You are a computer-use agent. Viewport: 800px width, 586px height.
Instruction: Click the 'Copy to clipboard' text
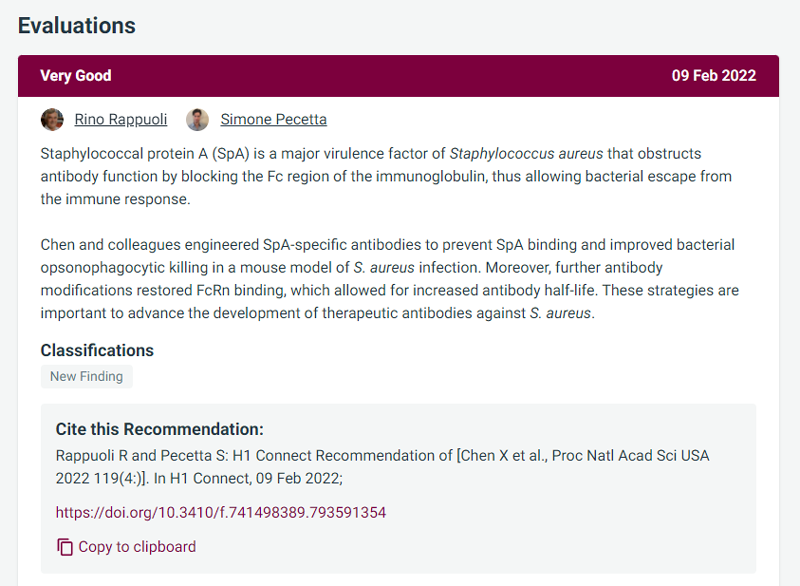(137, 547)
